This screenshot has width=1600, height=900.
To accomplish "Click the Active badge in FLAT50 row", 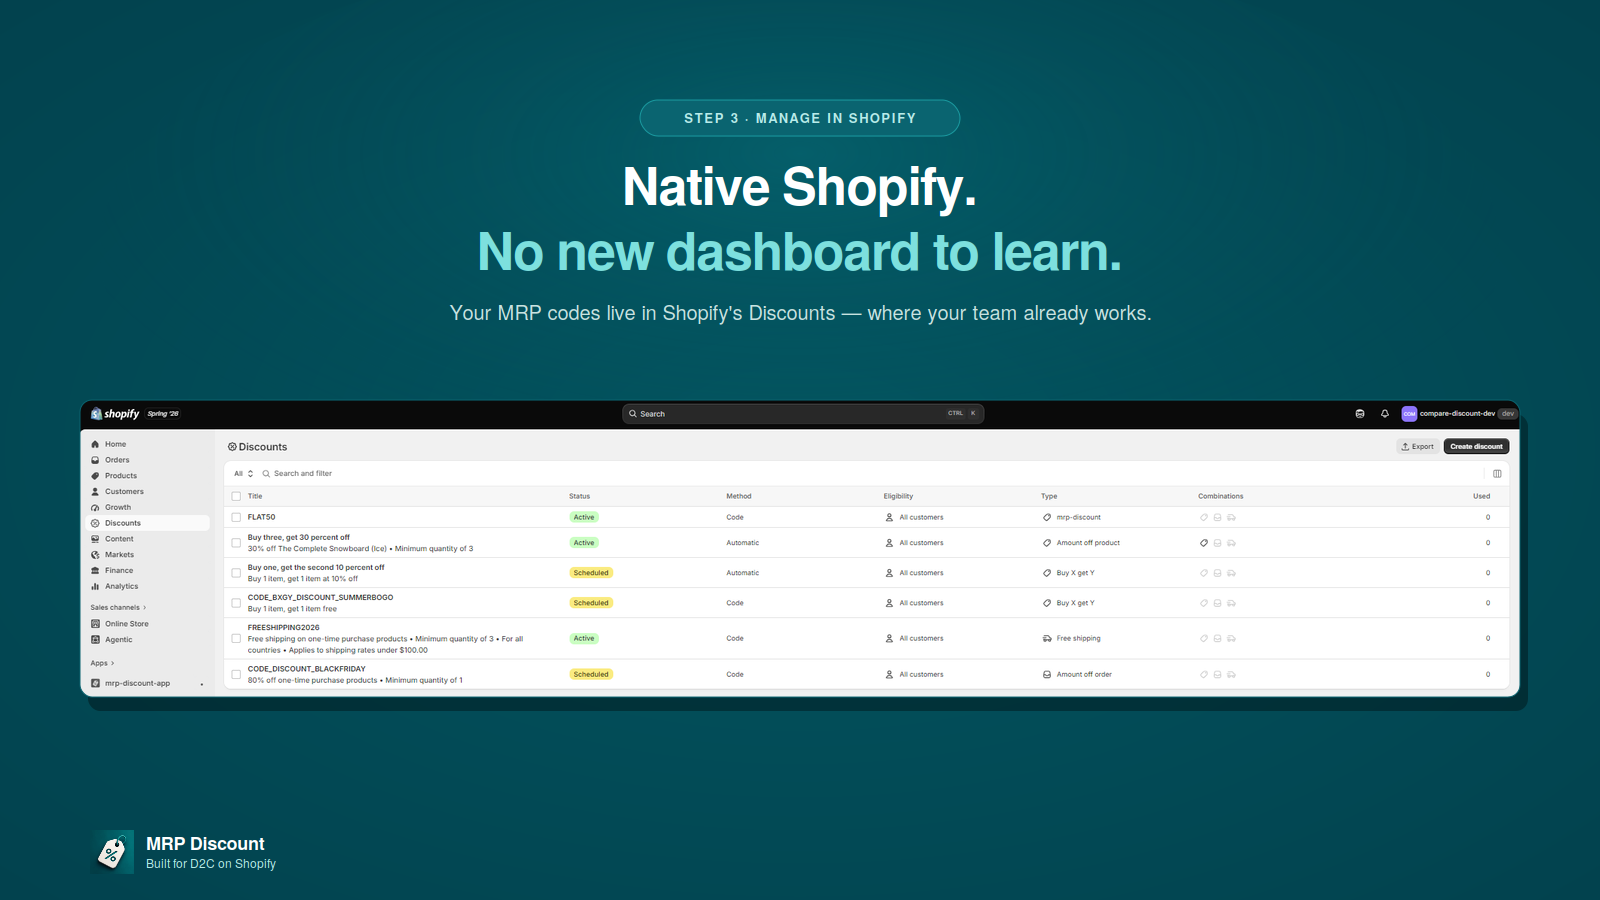I will [x=584, y=518].
